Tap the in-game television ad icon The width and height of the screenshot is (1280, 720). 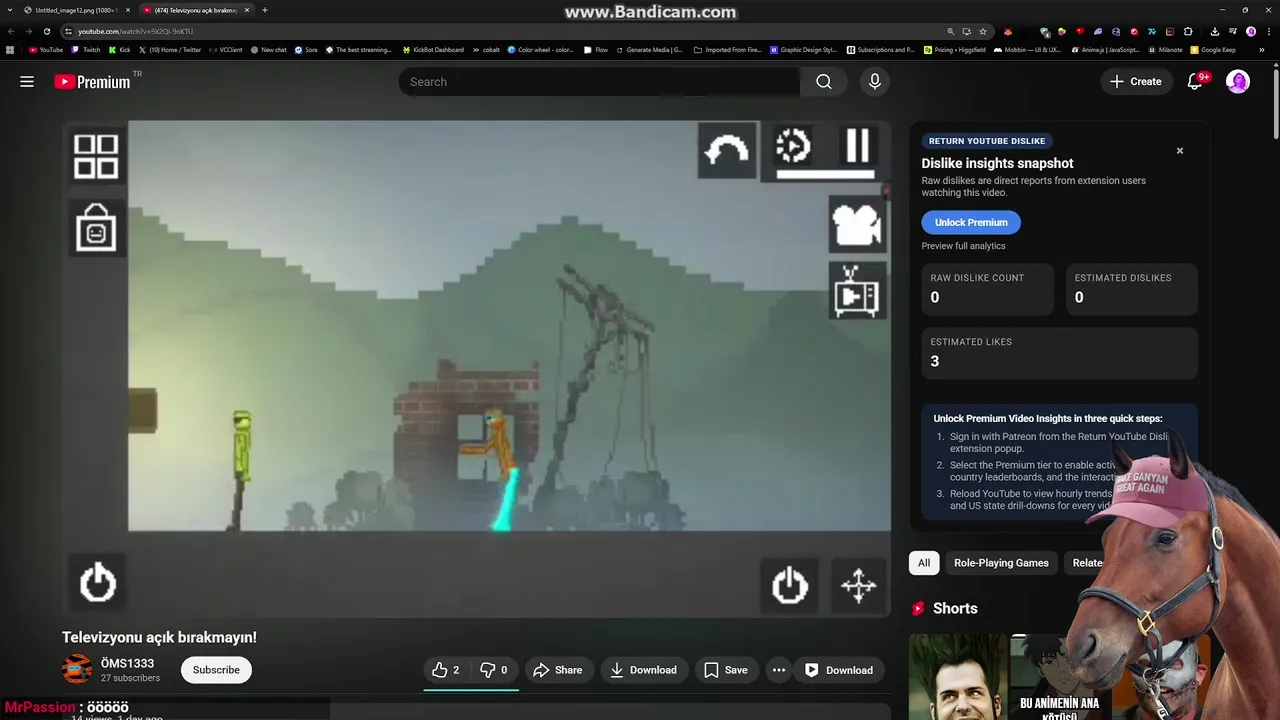[x=857, y=291]
